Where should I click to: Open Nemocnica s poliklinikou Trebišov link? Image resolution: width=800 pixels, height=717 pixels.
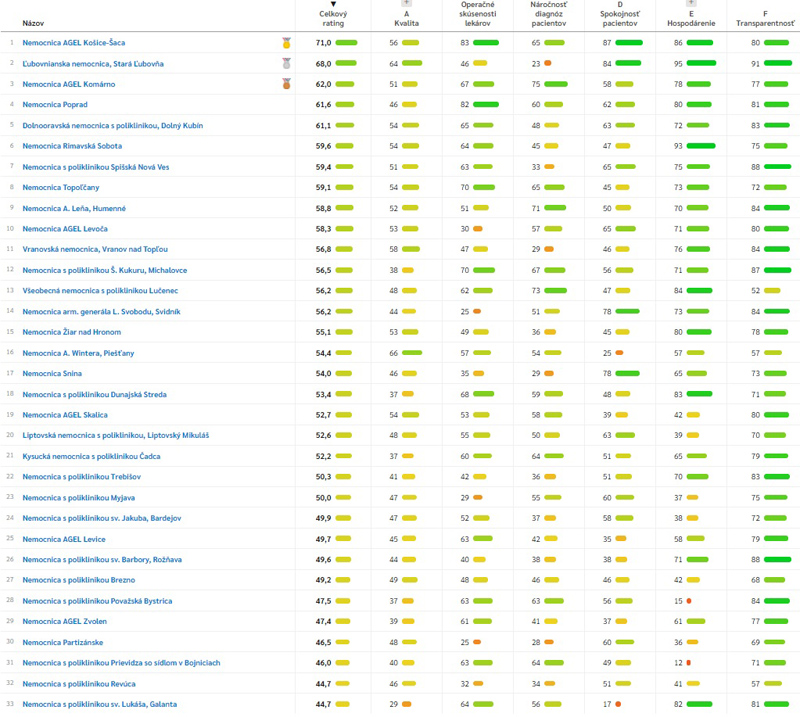pos(82,477)
